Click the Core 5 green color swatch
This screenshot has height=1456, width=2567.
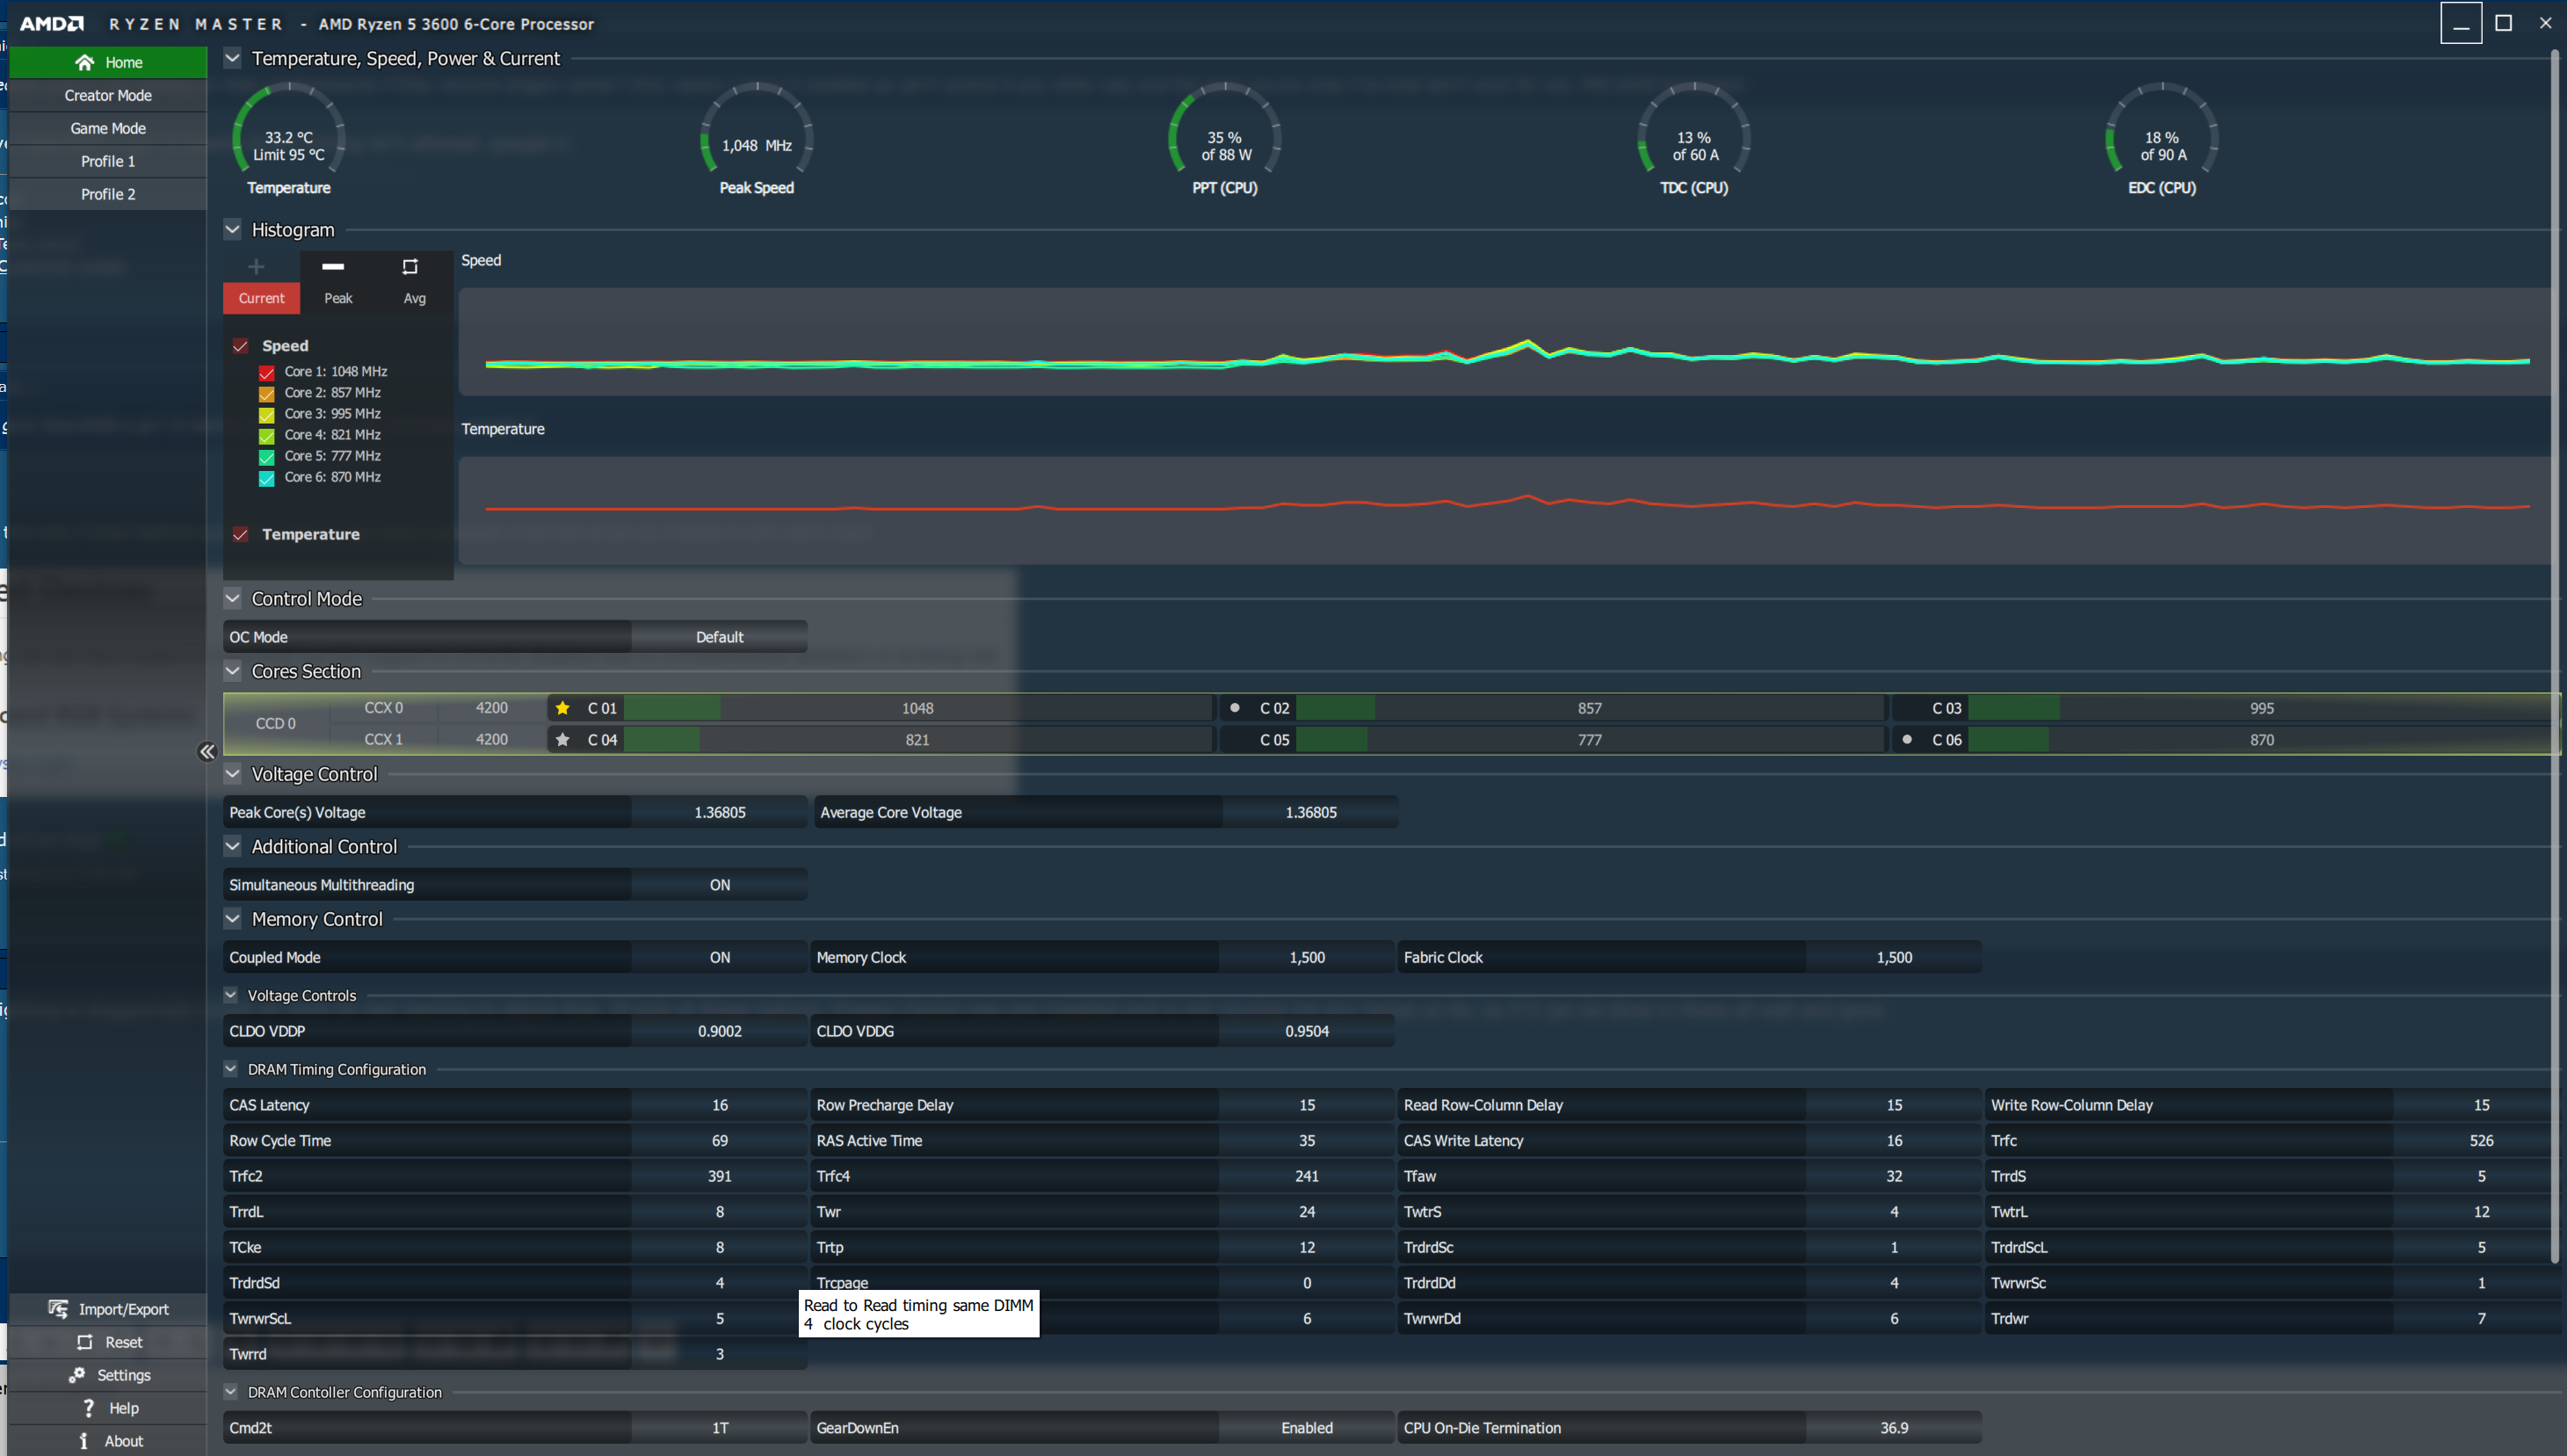pos(266,457)
